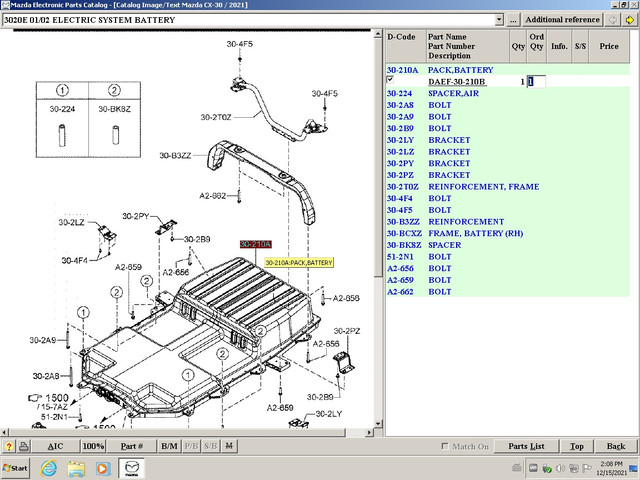Click the Additional reference button
640x480 pixels.
click(562, 20)
